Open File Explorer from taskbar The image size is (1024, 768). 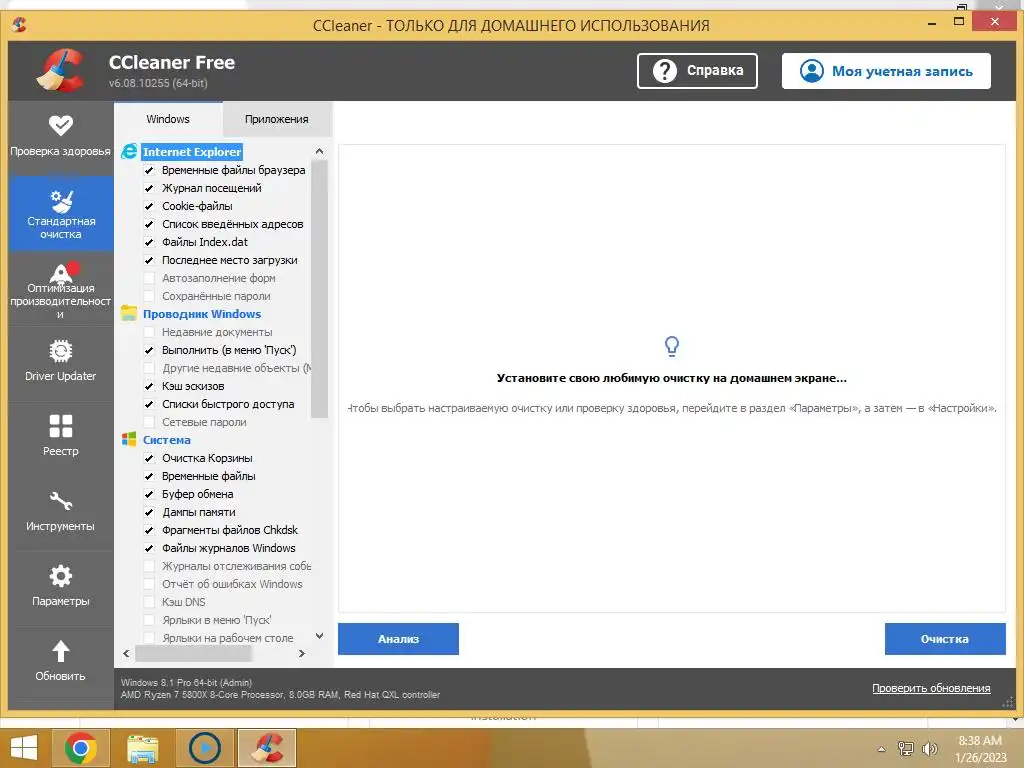pyautogui.click(x=143, y=748)
